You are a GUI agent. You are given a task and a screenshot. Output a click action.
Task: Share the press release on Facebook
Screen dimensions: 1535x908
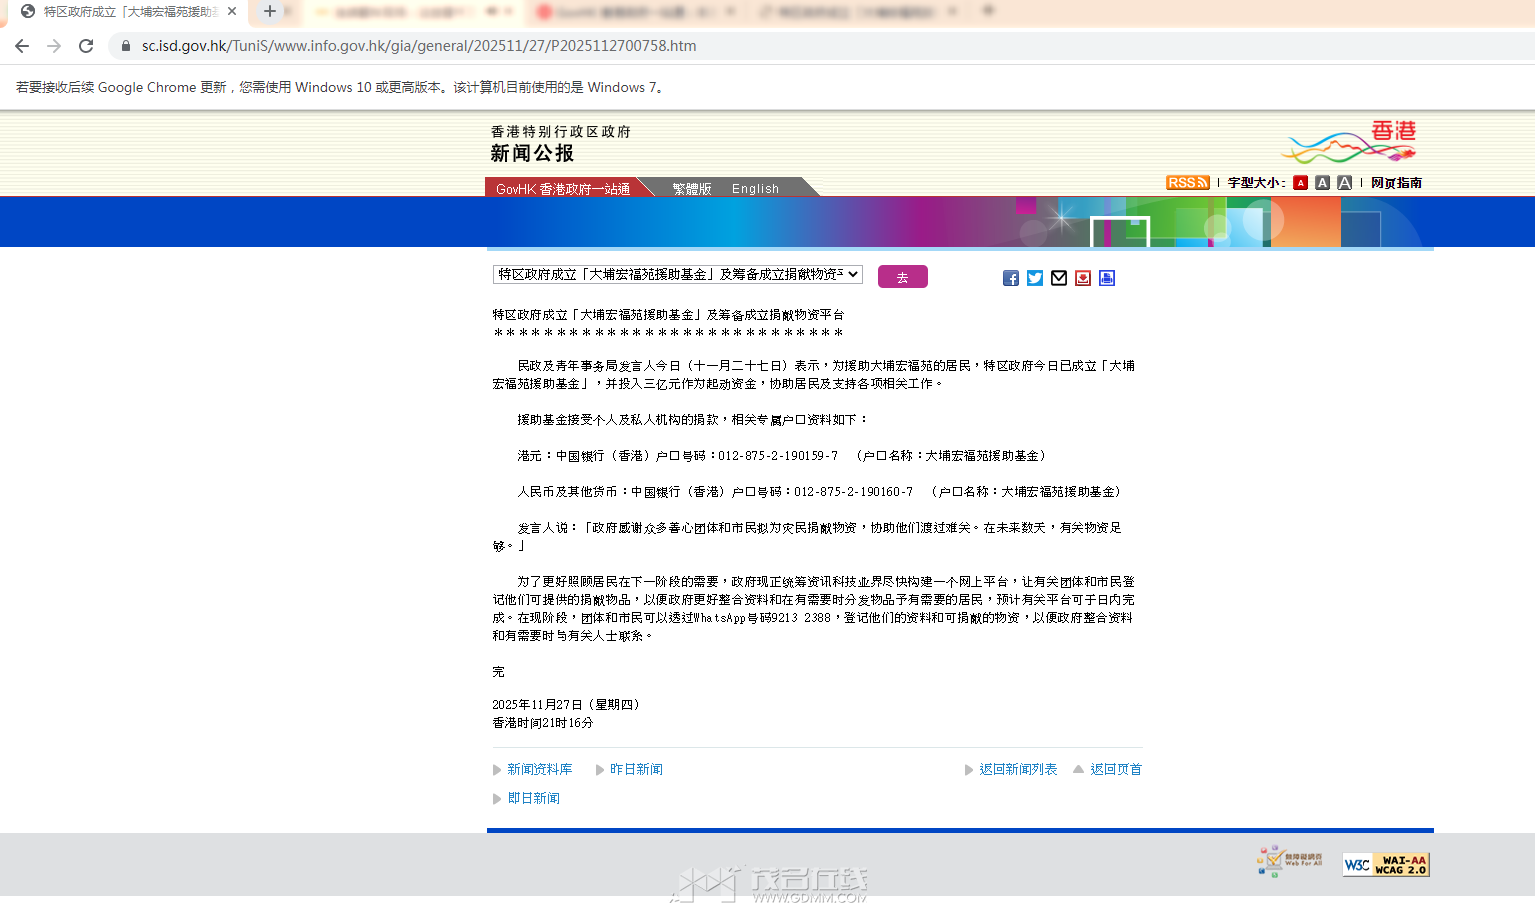pos(1010,278)
